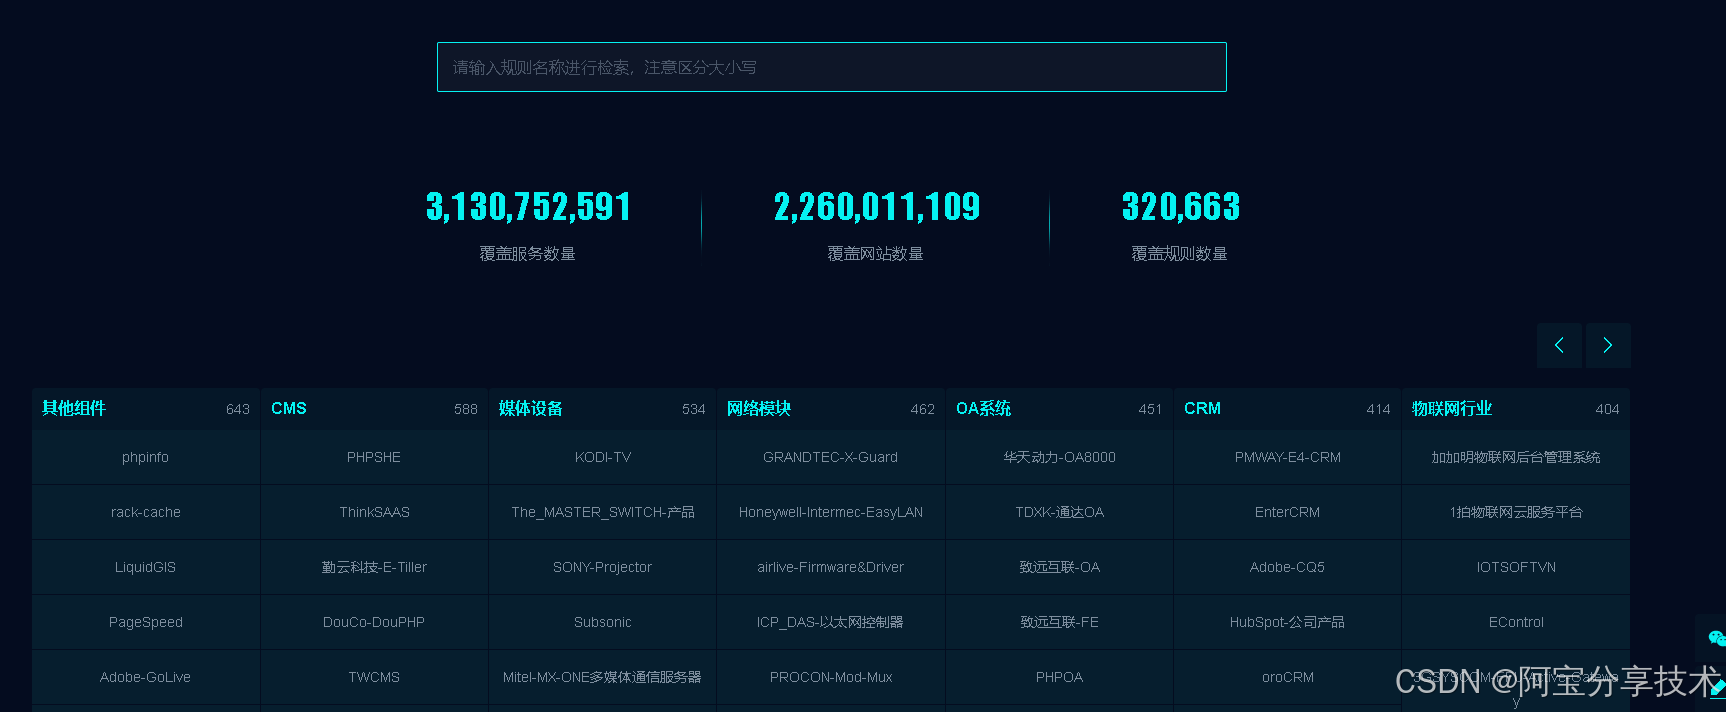Select the The_MASTER_SWITCH-产品 rule
This screenshot has height=712, width=1726.
pyautogui.click(x=602, y=512)
